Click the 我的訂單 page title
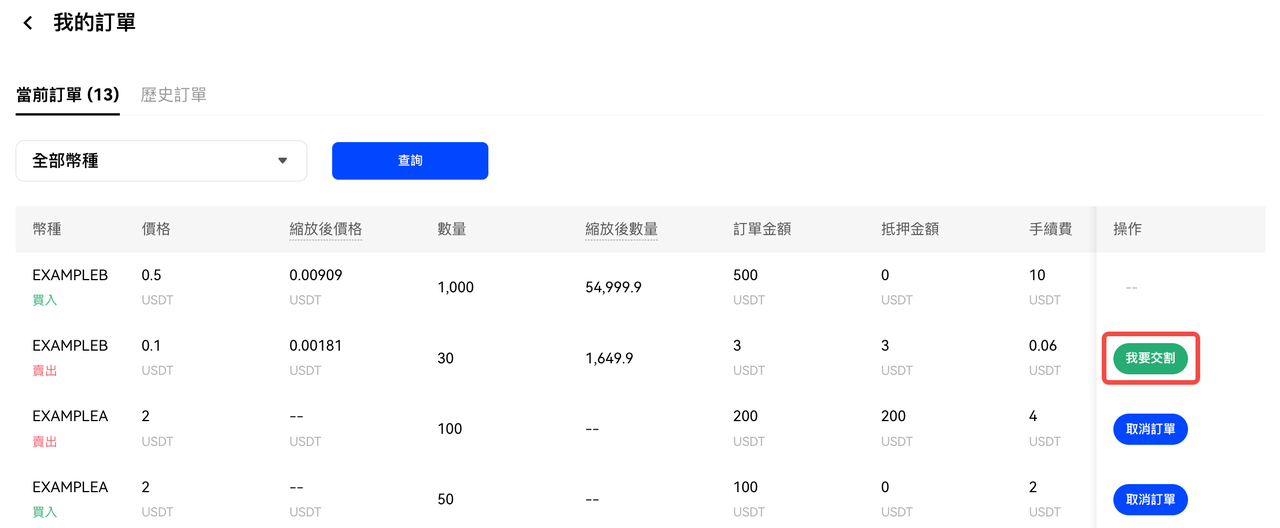Viewport: 1280px width, 528px height. coord(94,23)
